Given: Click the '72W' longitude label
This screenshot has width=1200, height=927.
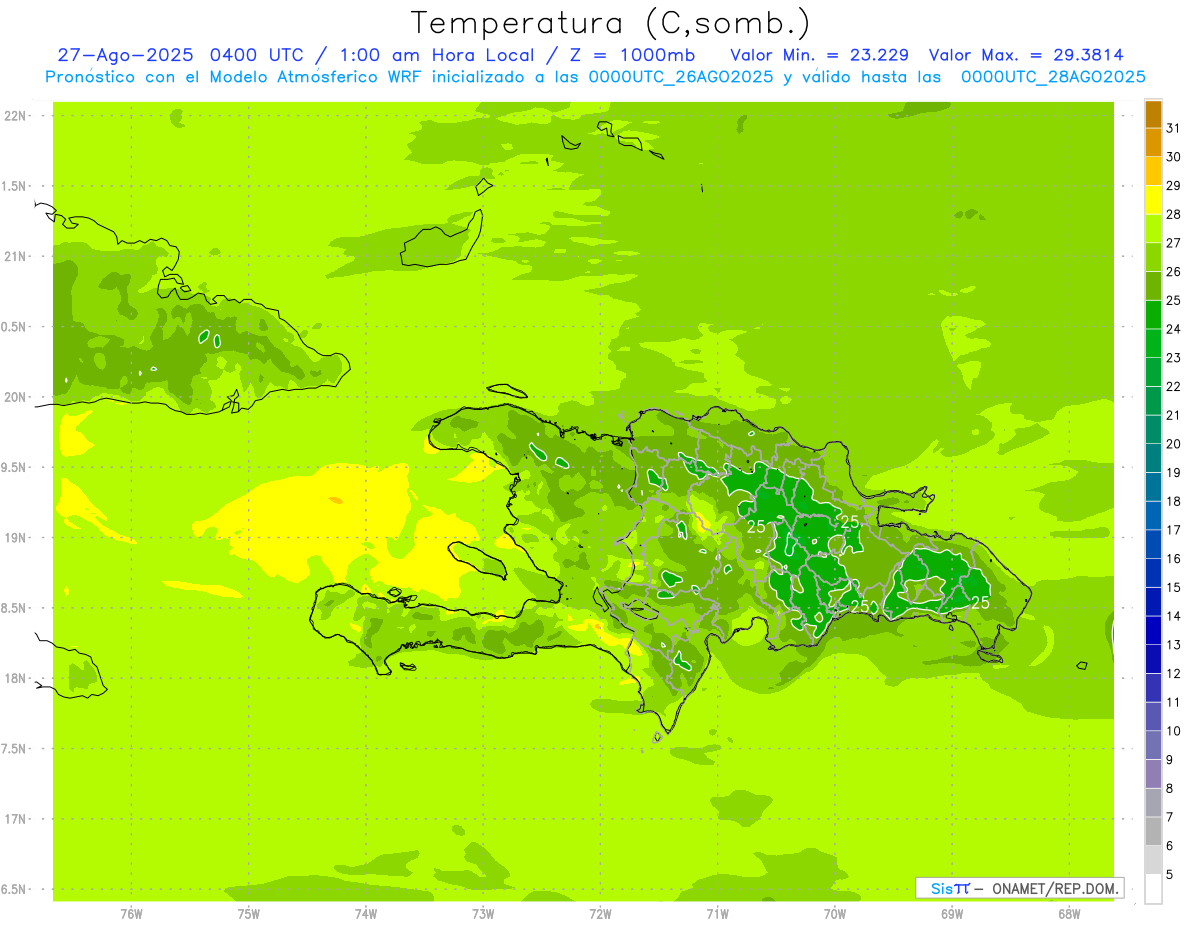Looking at the screenshot, I should click(x=600, y=914).
